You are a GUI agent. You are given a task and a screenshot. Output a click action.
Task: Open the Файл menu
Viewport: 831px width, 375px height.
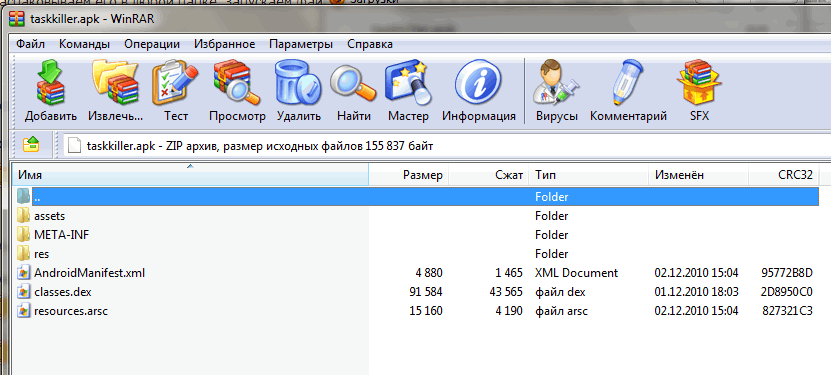[30, 44]
